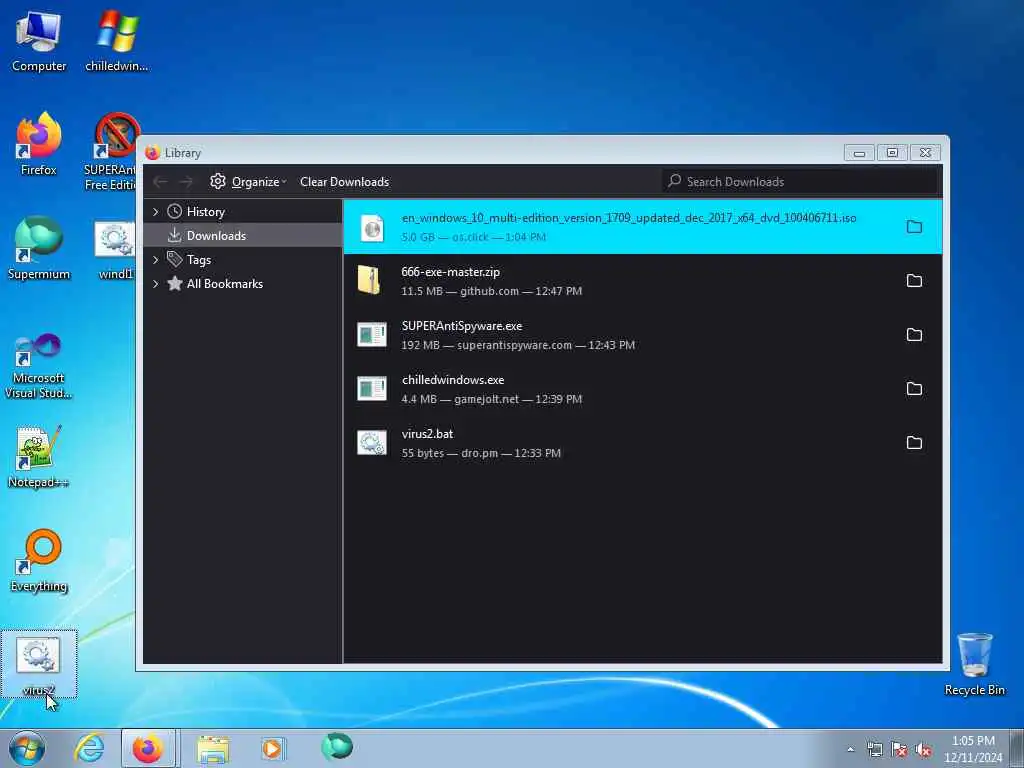1024x768 pixels.
Task: Select the SUPERAntiSpyware Free Edition desktop shortcut
Action: pyautogui.click(x=111, y=153)
